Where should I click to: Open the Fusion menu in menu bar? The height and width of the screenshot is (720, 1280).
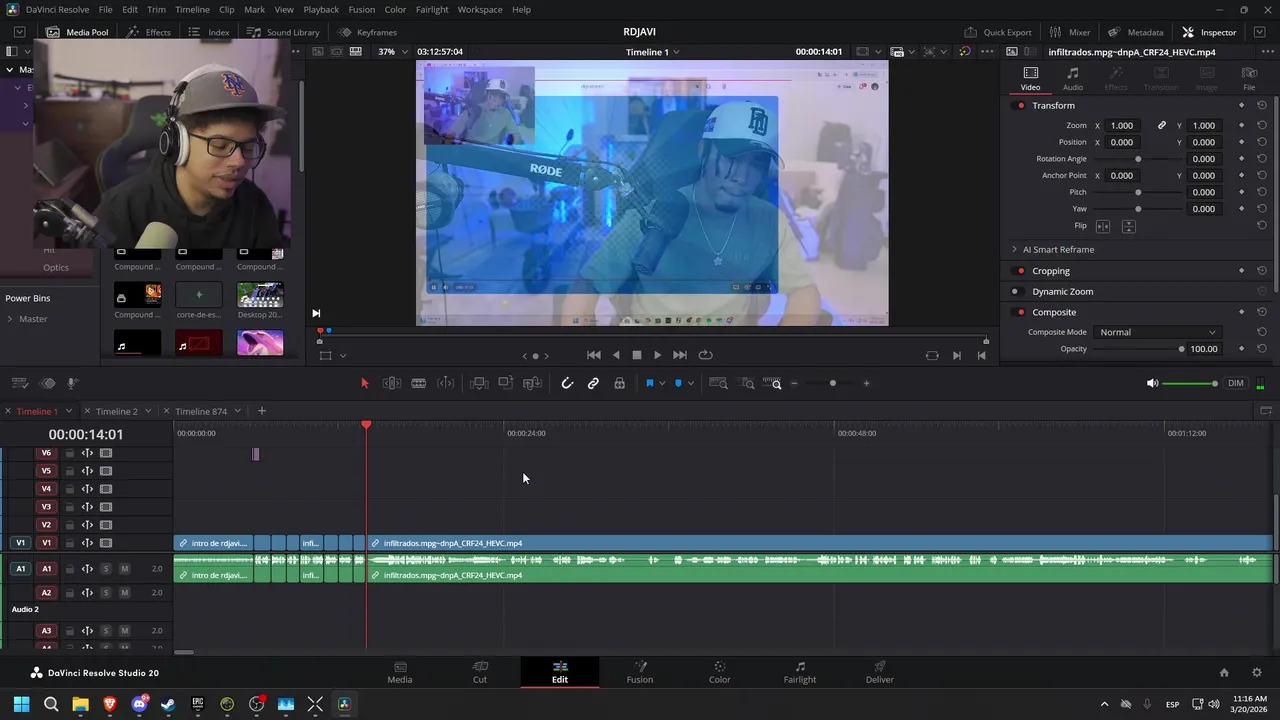362,9
